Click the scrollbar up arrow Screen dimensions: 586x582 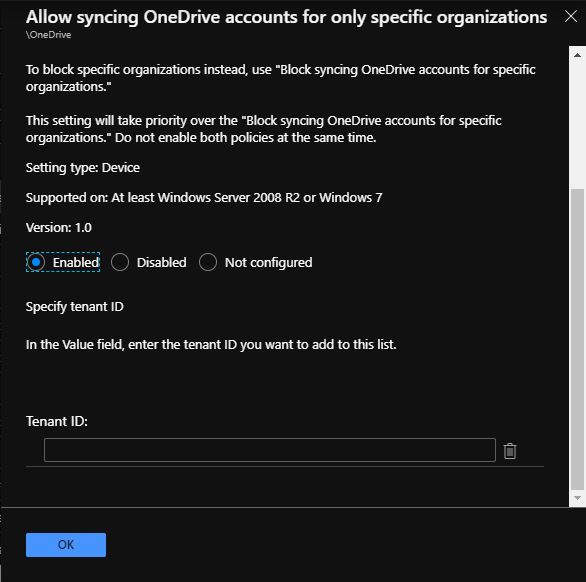[577, 55]
